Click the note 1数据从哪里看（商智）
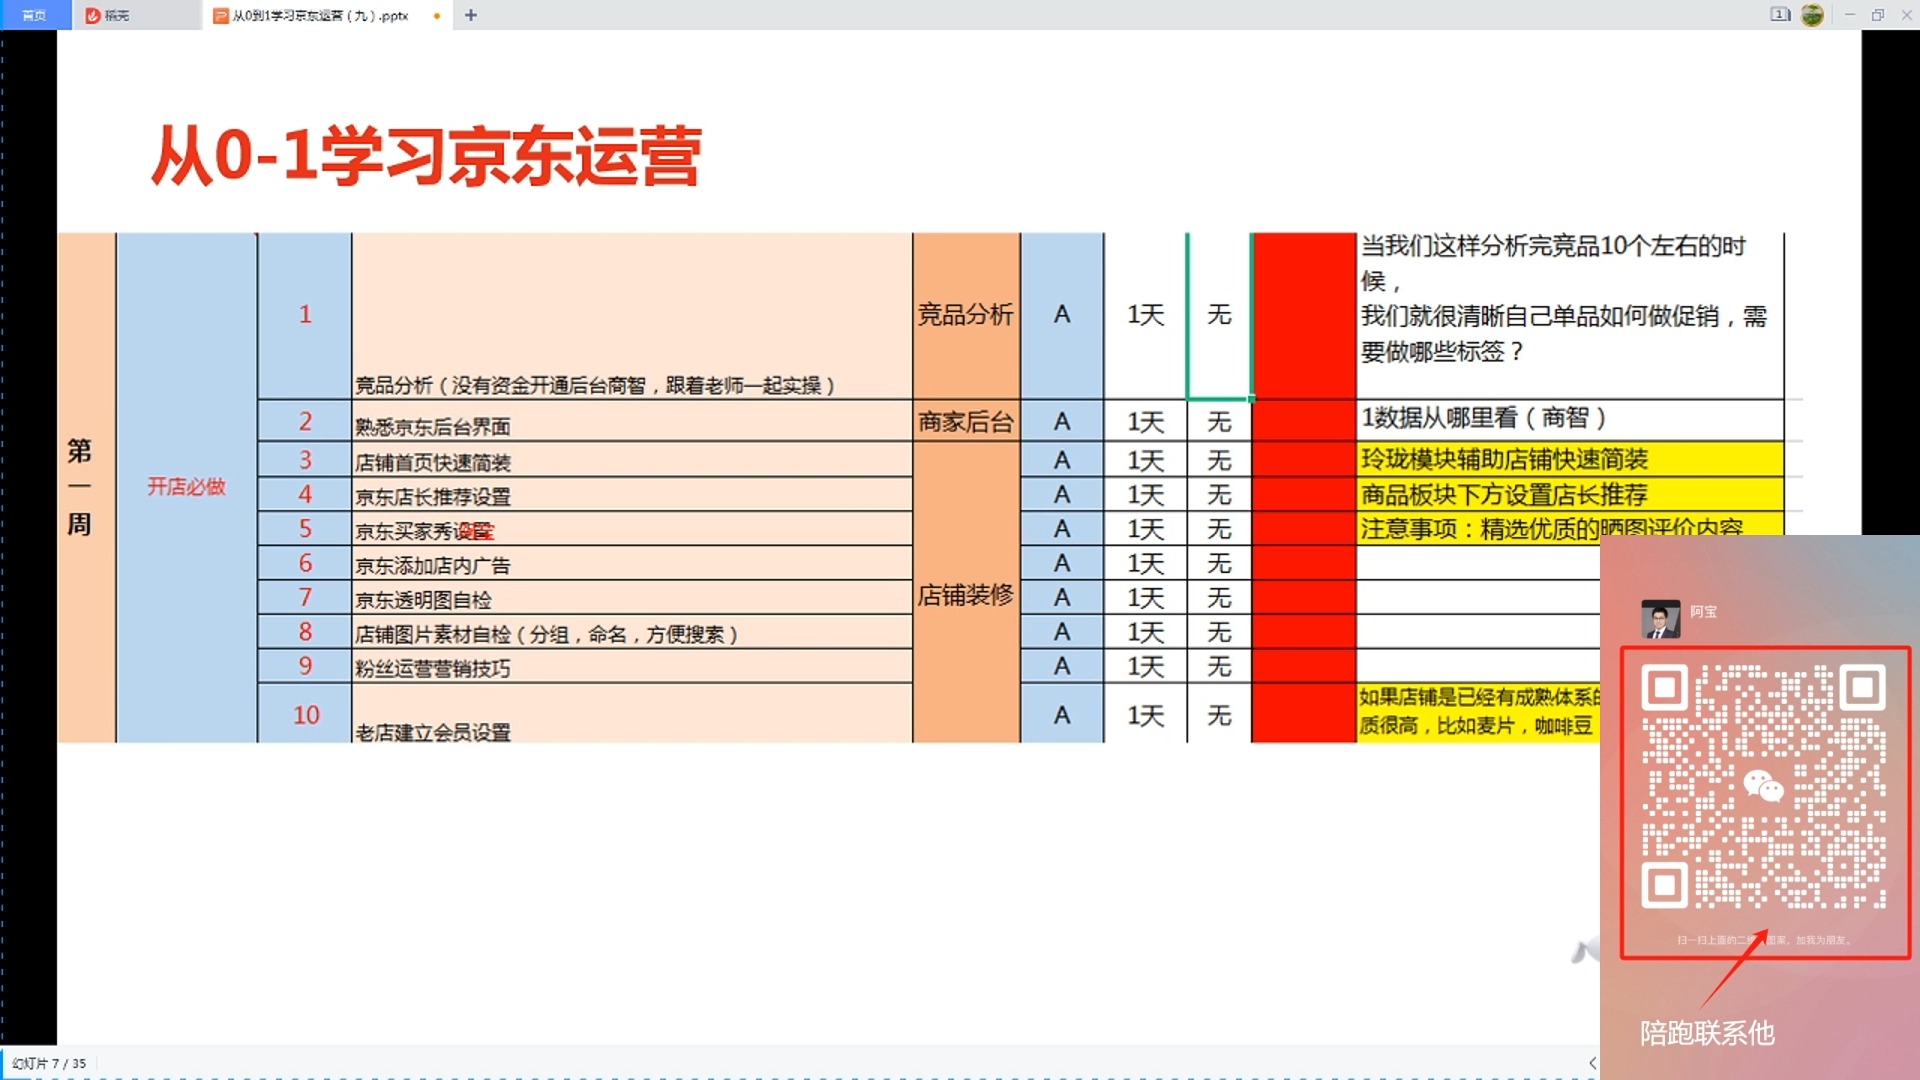This screenshot has height=1080, width=1920. click(x=1483, y=418)
